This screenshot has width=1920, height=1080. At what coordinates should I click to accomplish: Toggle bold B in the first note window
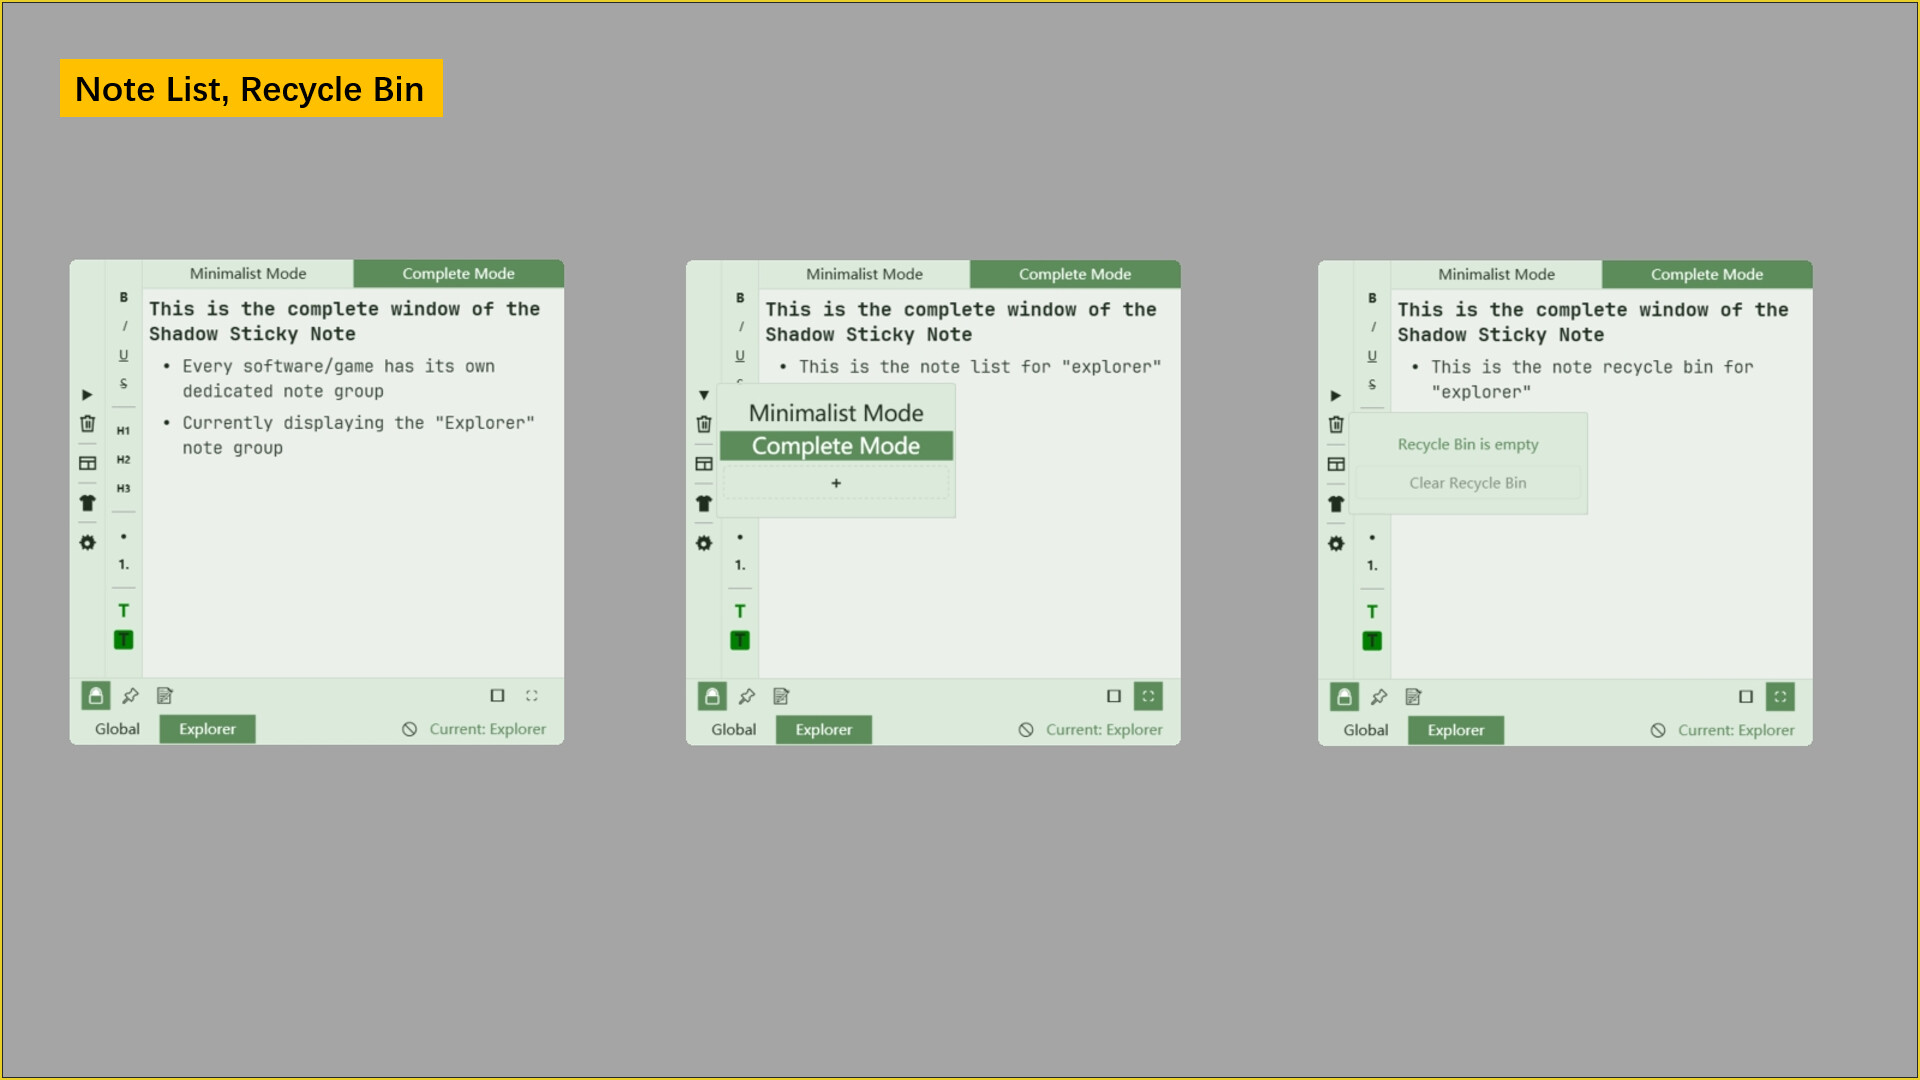[124, 297]
